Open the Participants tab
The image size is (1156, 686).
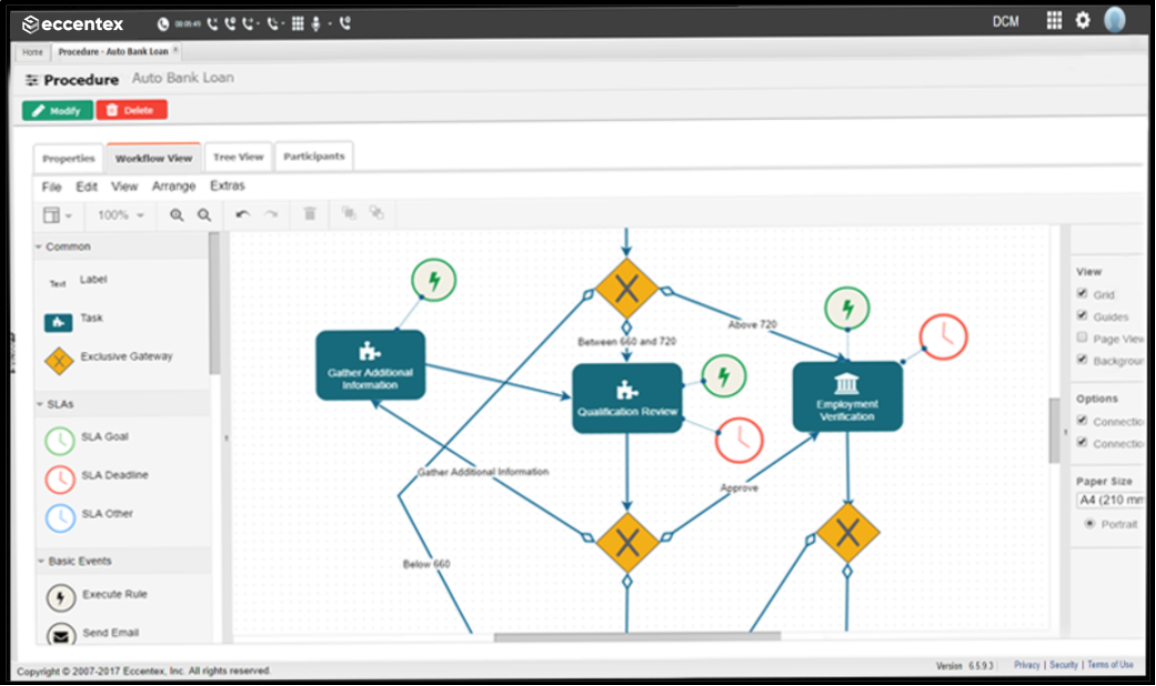click(314, 156)
